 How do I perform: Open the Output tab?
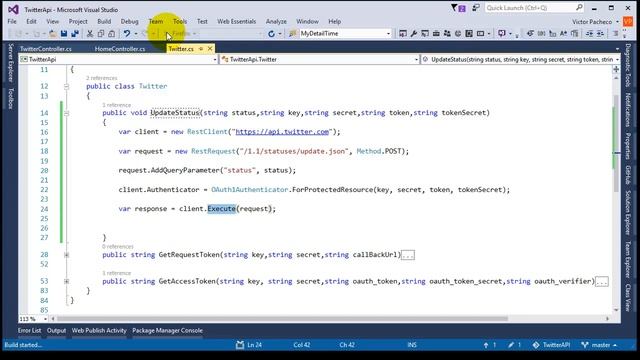click(x=56, y=331)
